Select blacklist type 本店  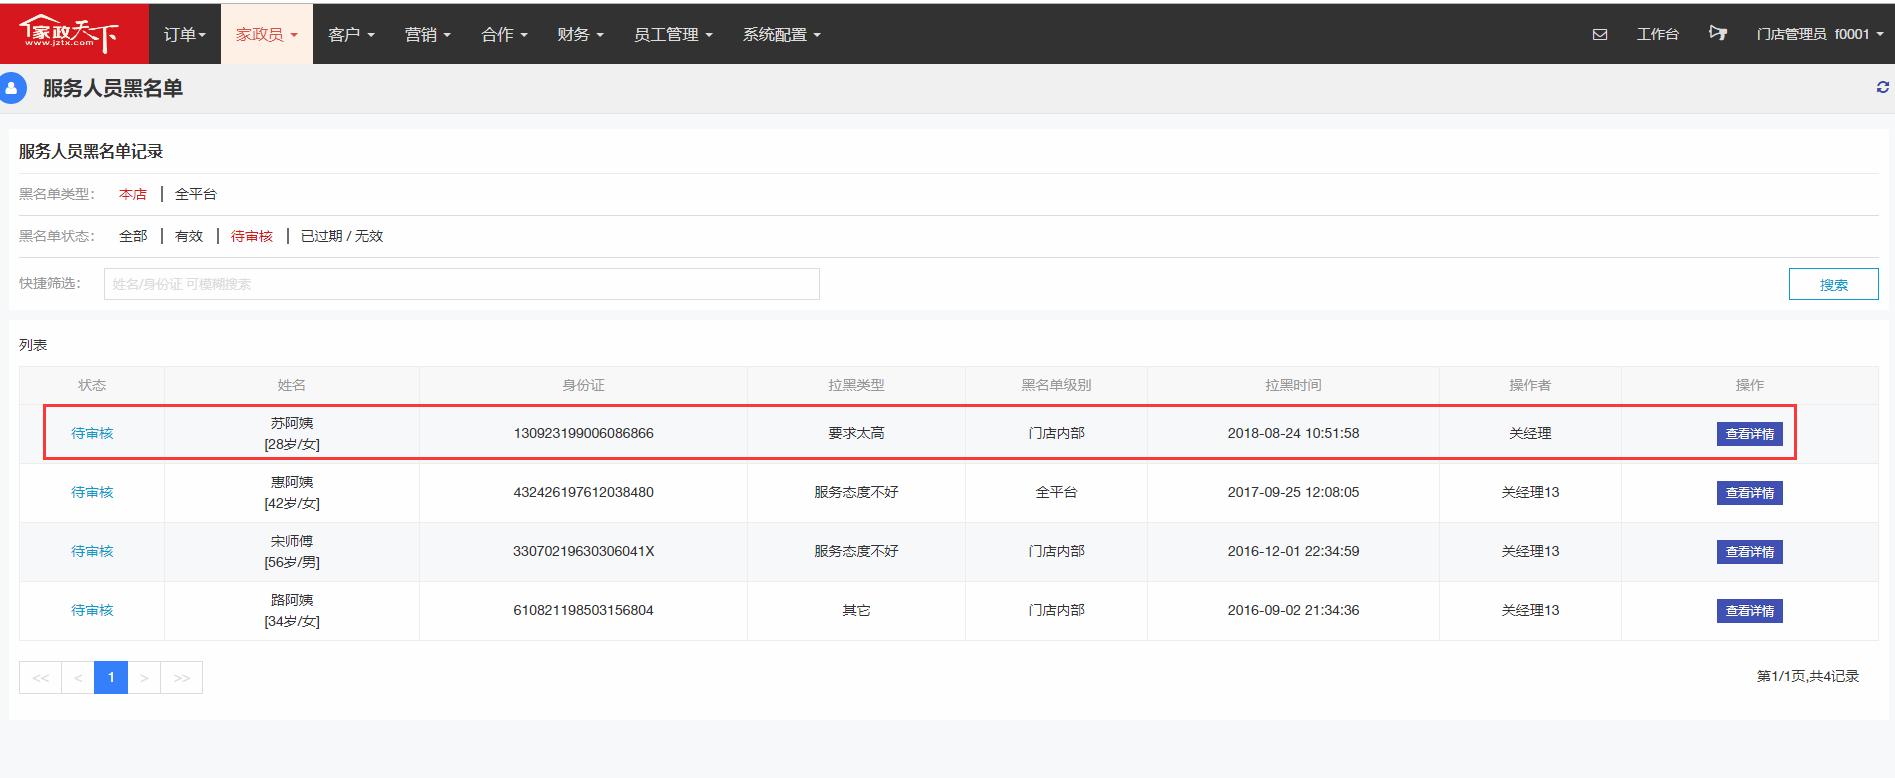[133, 194]
